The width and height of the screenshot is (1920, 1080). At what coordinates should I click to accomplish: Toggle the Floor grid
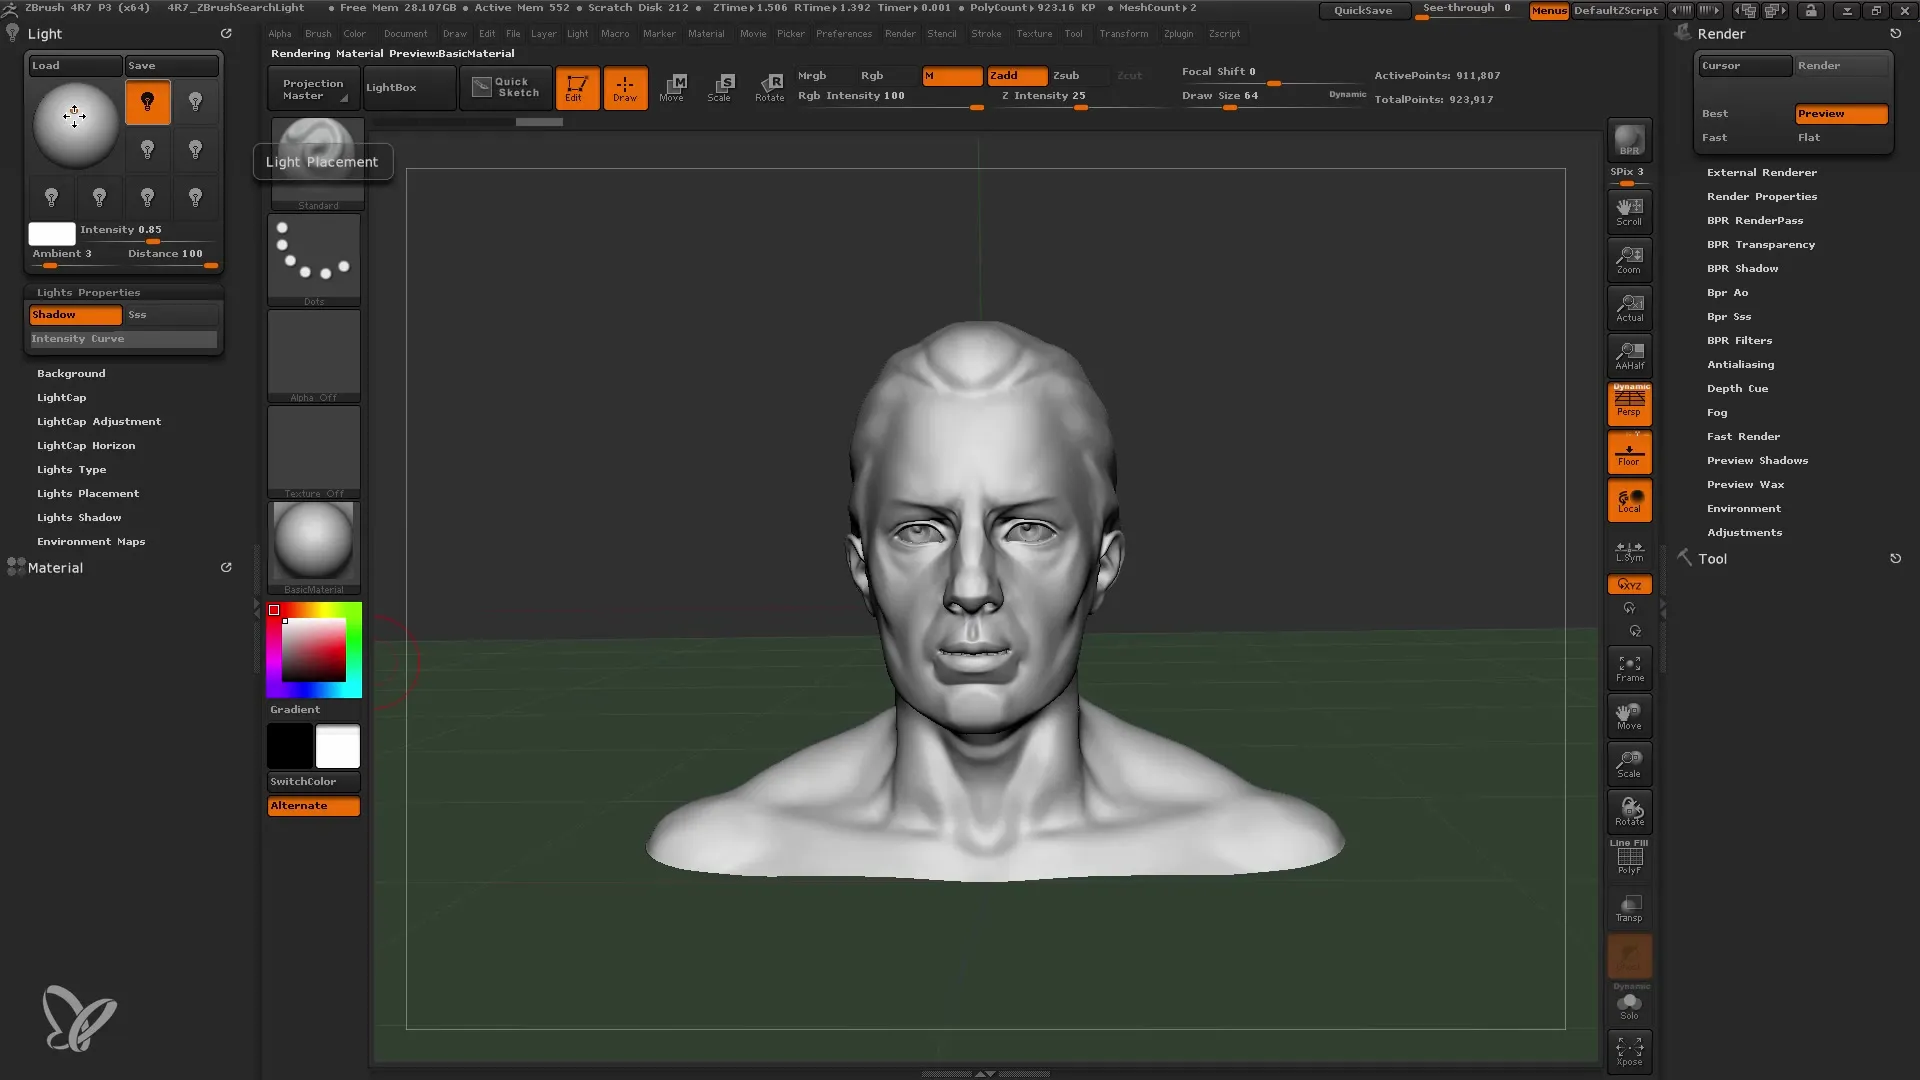pos(1629,452)
